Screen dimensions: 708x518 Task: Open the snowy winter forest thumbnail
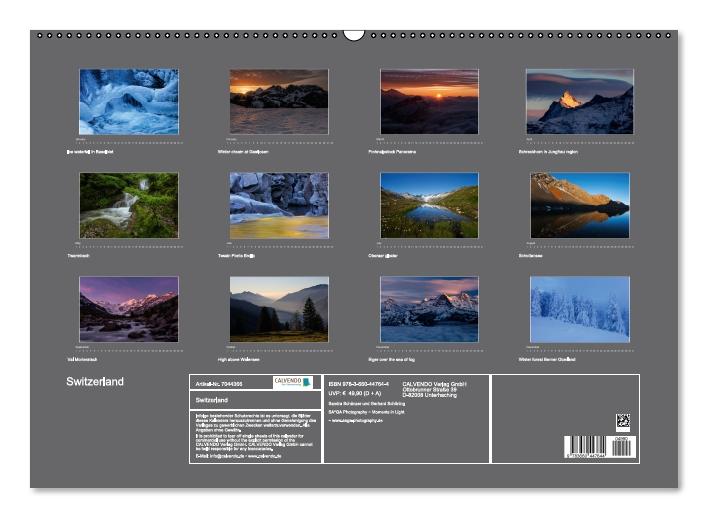click(580, 309)
